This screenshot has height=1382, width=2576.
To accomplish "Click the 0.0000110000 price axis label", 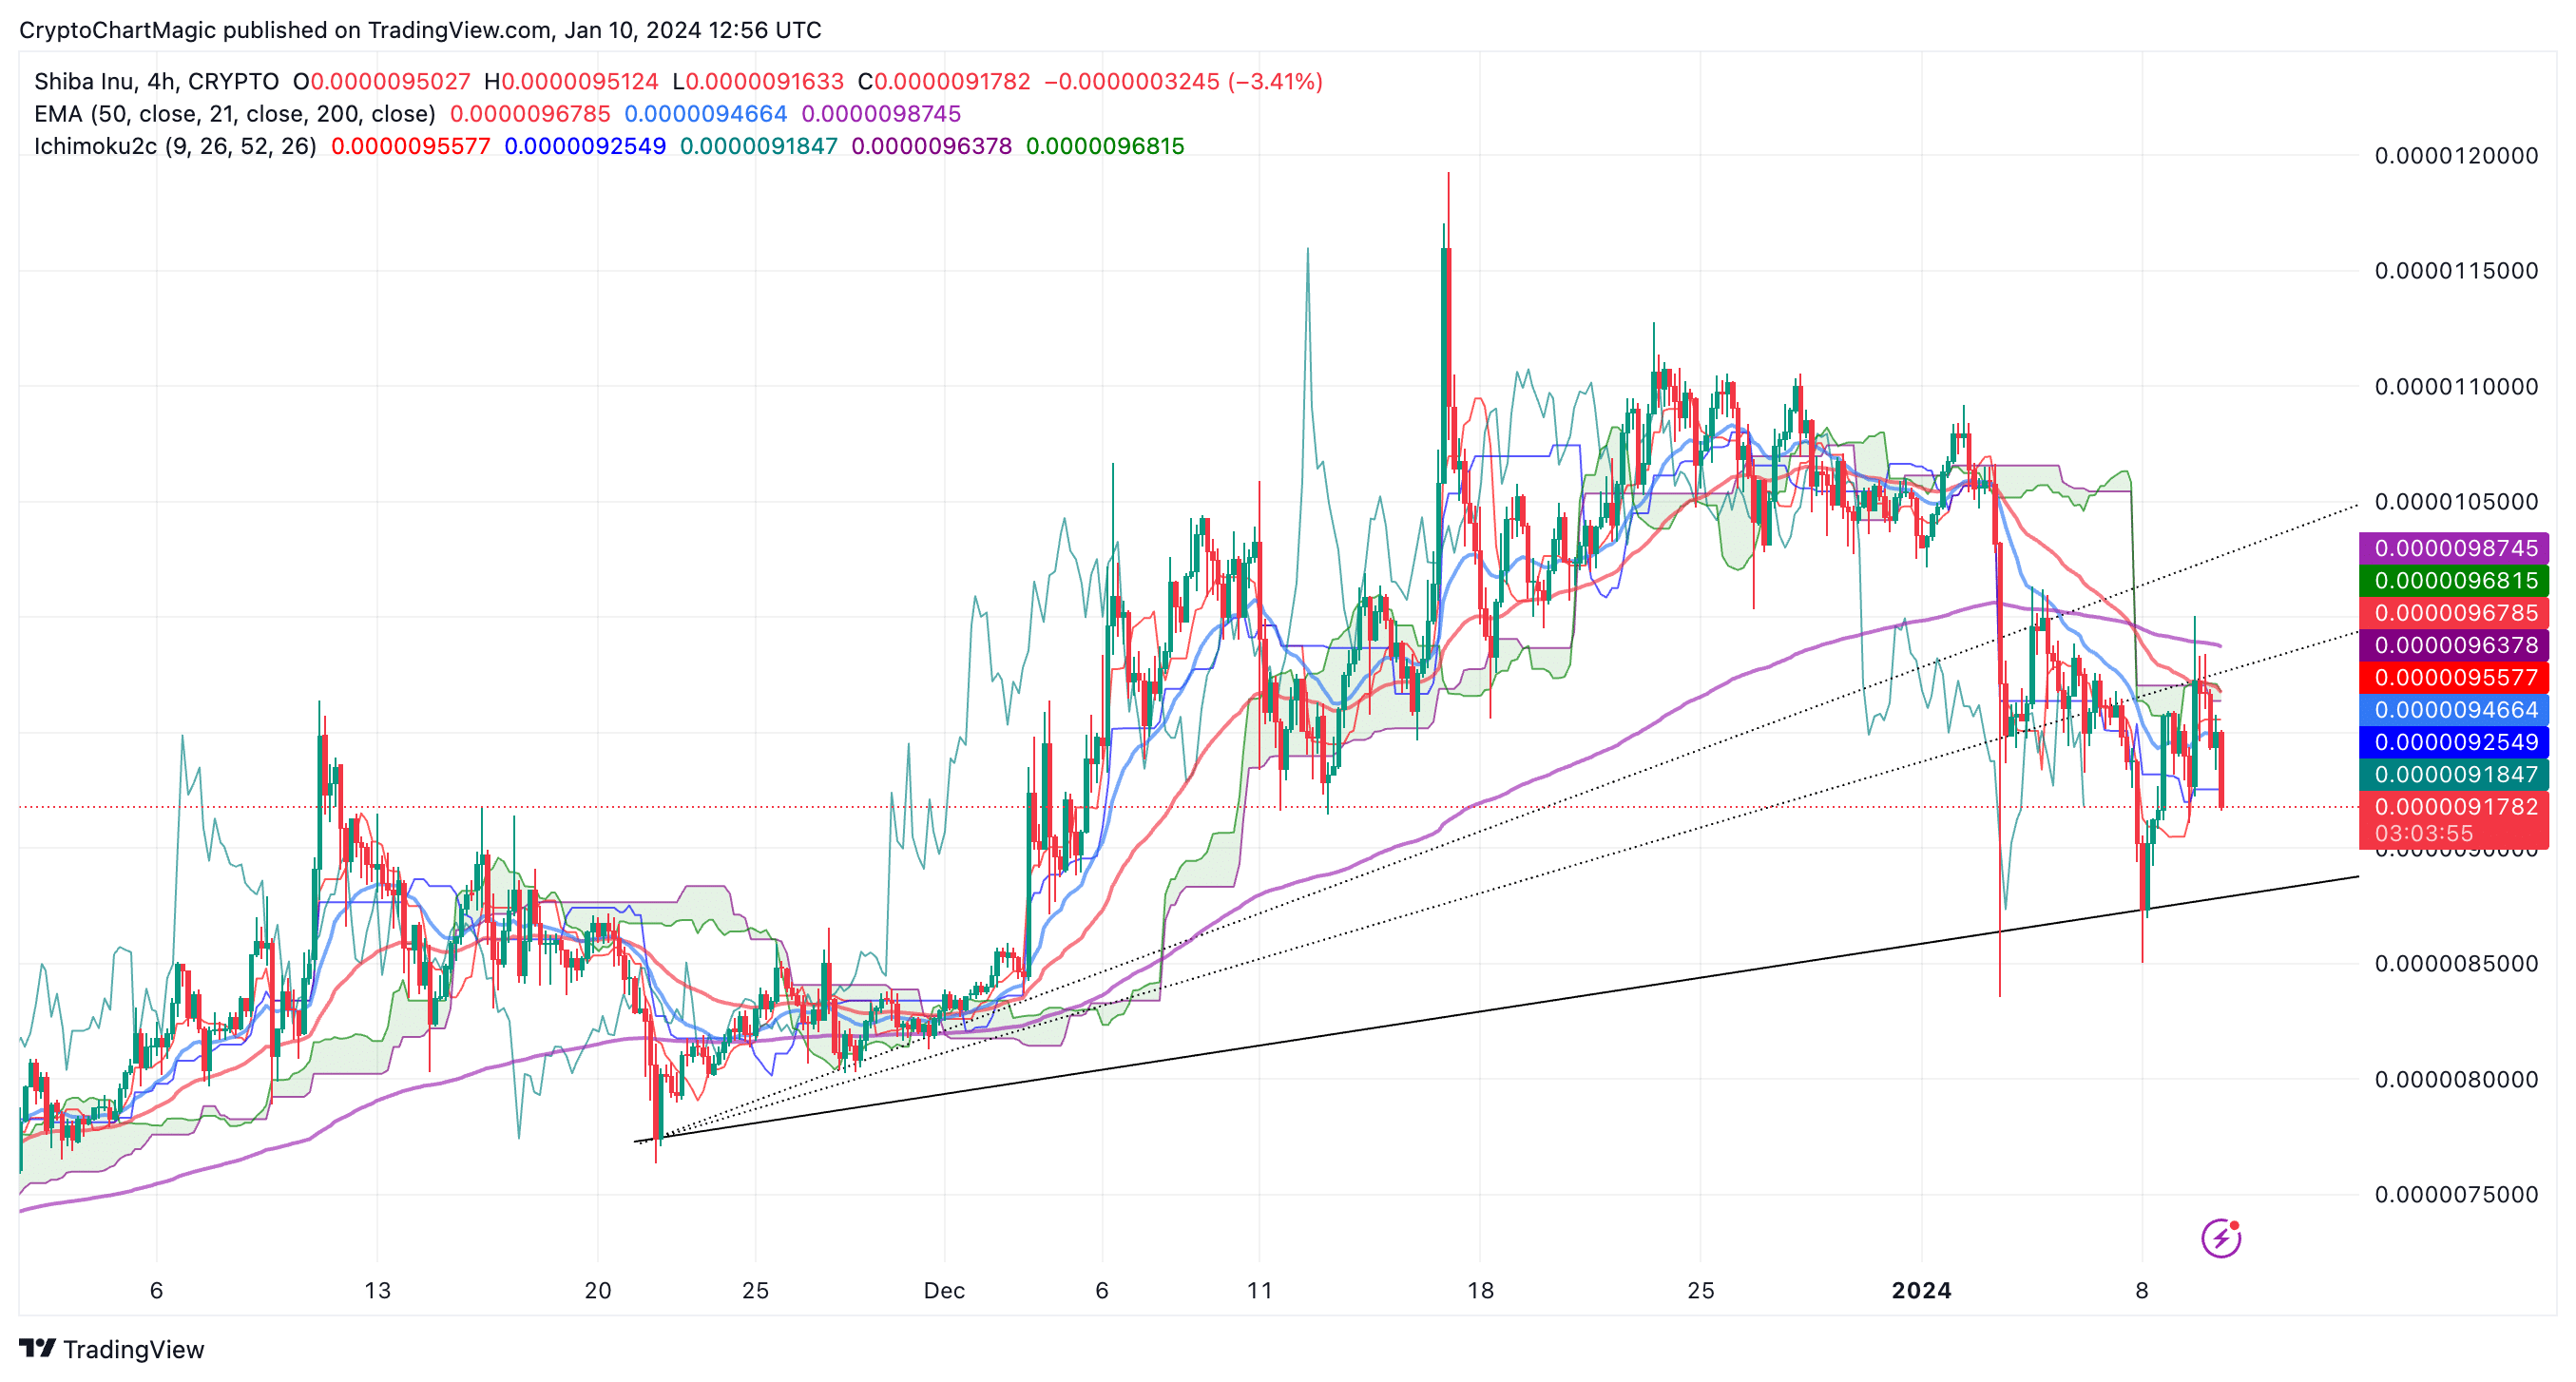I will [2456, 387].
